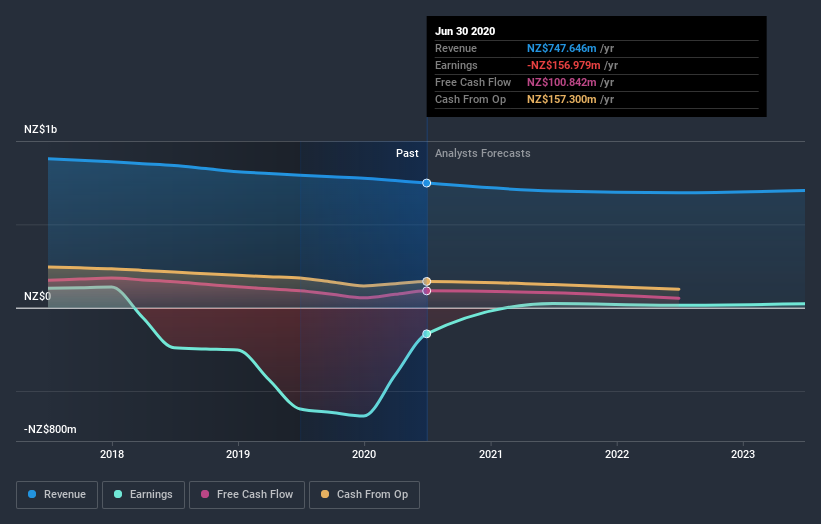Click the 2021 x-axis year label
Screen dimensions: 821x524
pos(491,454)
